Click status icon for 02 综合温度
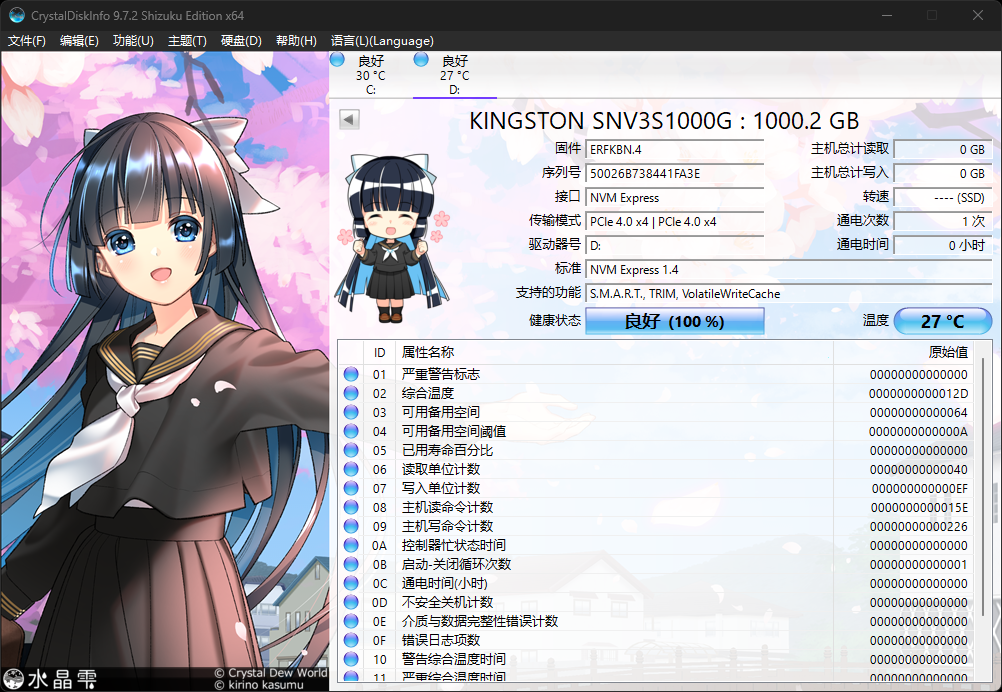 [x=351, y=393]
